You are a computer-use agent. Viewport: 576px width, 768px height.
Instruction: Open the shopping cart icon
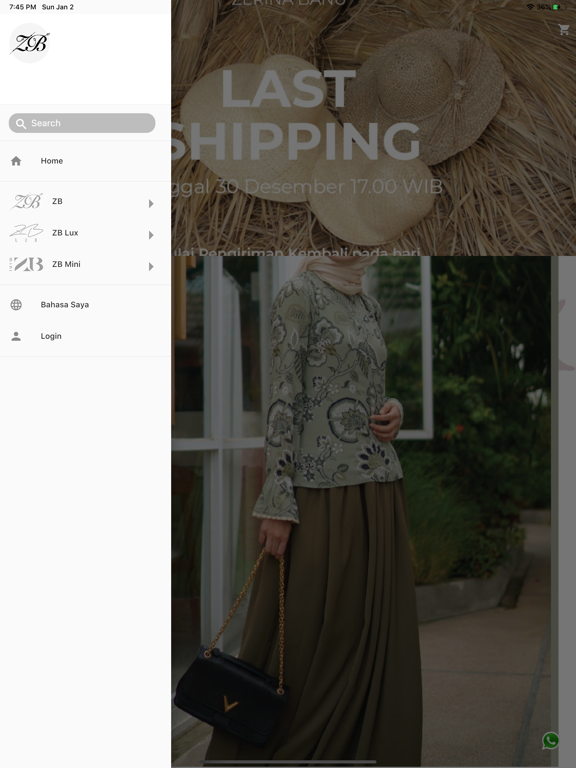coord(564,29)
